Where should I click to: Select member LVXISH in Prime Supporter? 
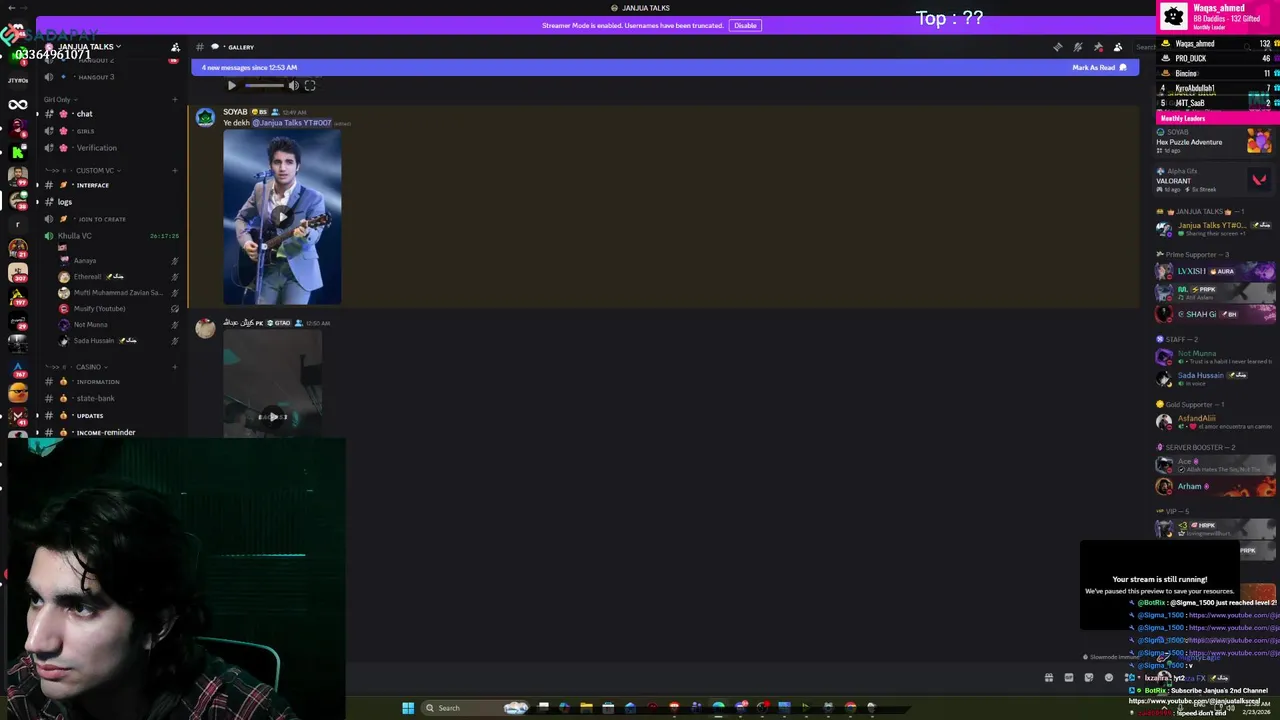1216,271
